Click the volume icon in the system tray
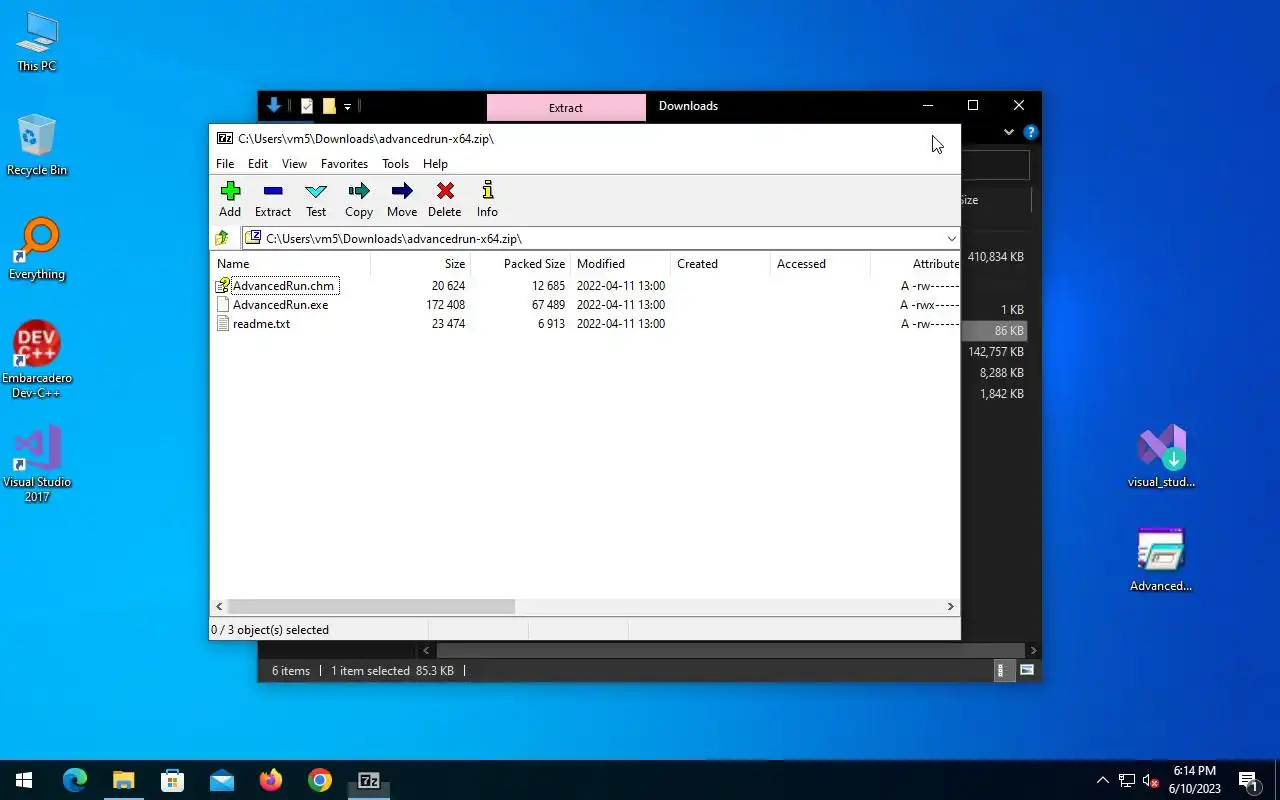Image resolution: width=1280 pixels, height=800 pixels. click(x=1151, y=780)
